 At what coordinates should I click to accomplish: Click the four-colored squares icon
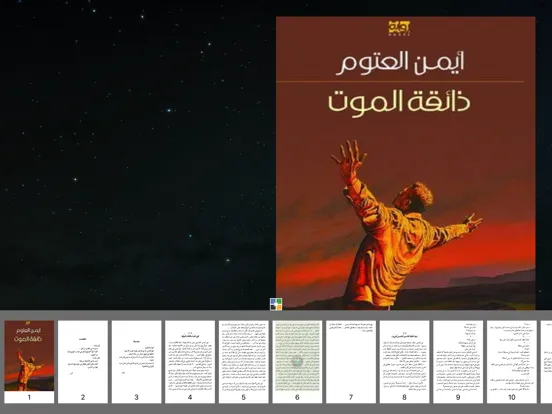pyautogui.click(x=276, y=304)
